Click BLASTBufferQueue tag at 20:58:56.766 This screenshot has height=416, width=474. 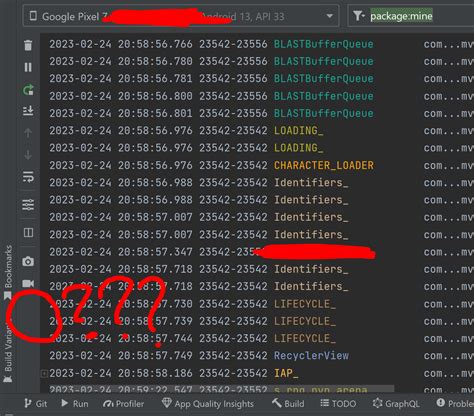(x=323, y=44)
